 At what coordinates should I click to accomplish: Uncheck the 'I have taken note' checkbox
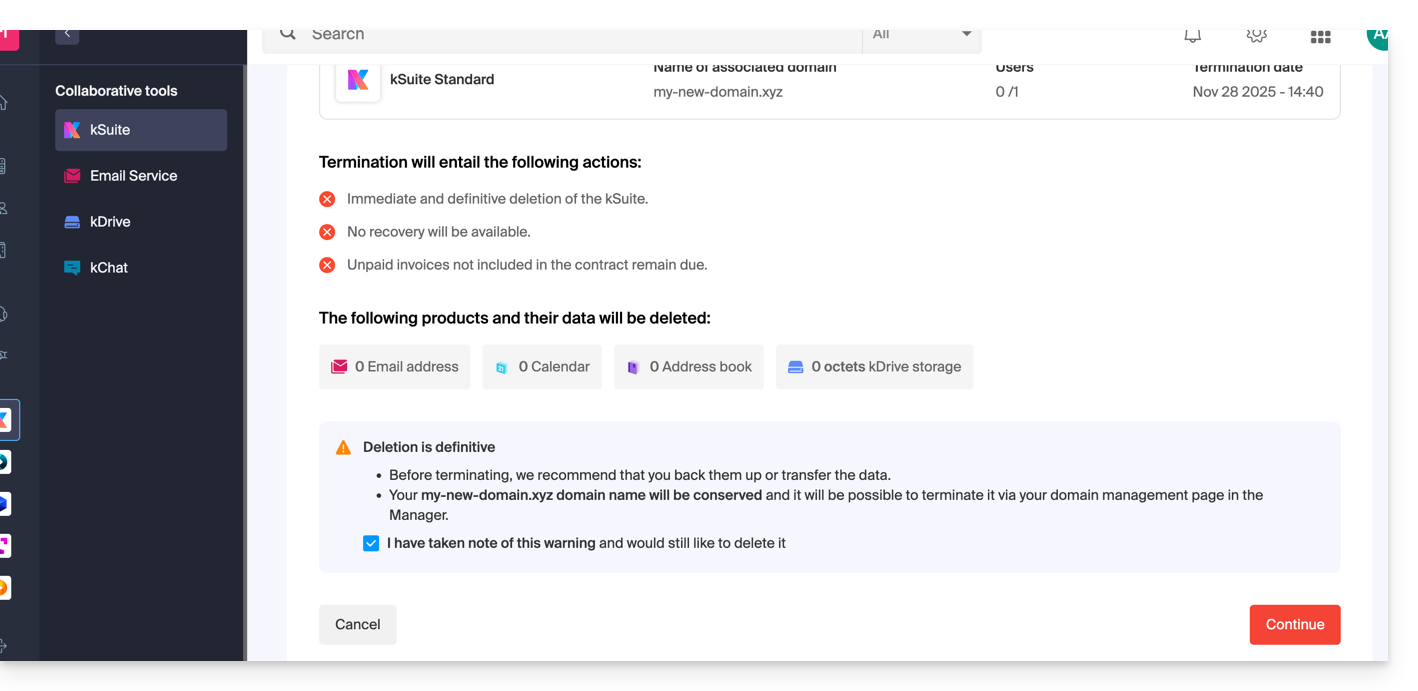click(371, 544)
